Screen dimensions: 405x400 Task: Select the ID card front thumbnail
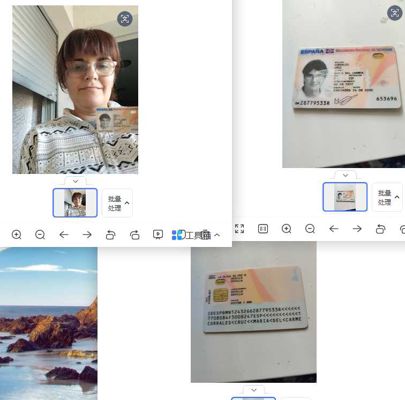tap(345, 197)
